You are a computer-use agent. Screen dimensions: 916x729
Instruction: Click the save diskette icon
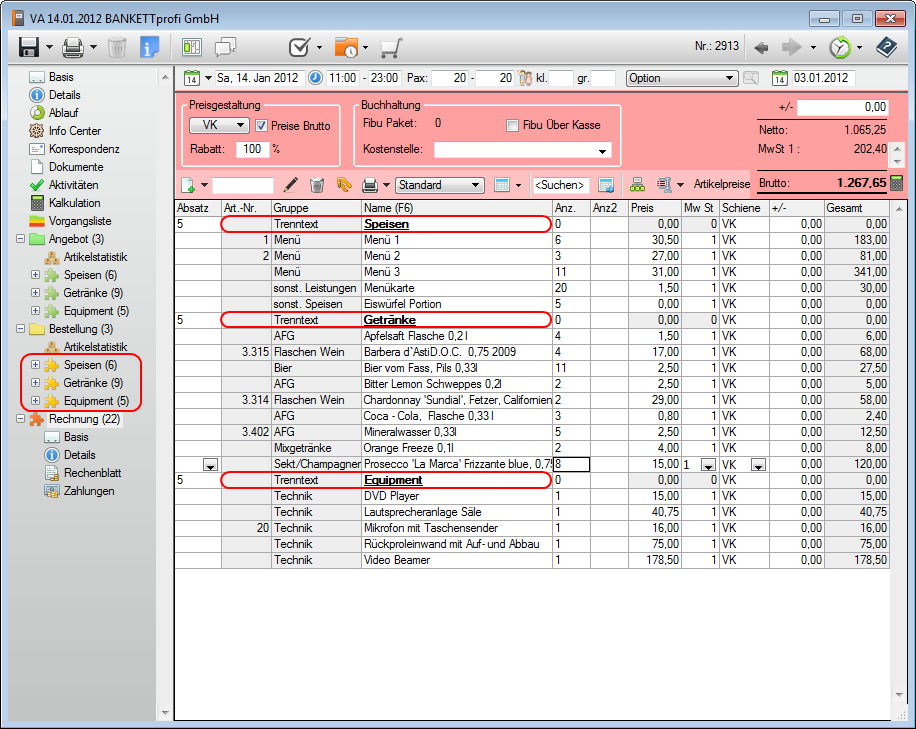coord(28,47)
